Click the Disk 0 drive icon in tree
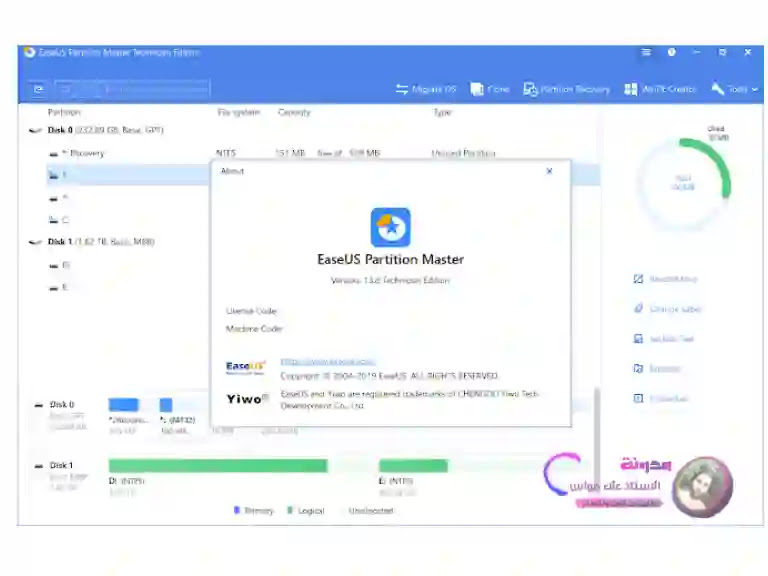The height and width of the screenshot is (576, 768). pos(35,130)
